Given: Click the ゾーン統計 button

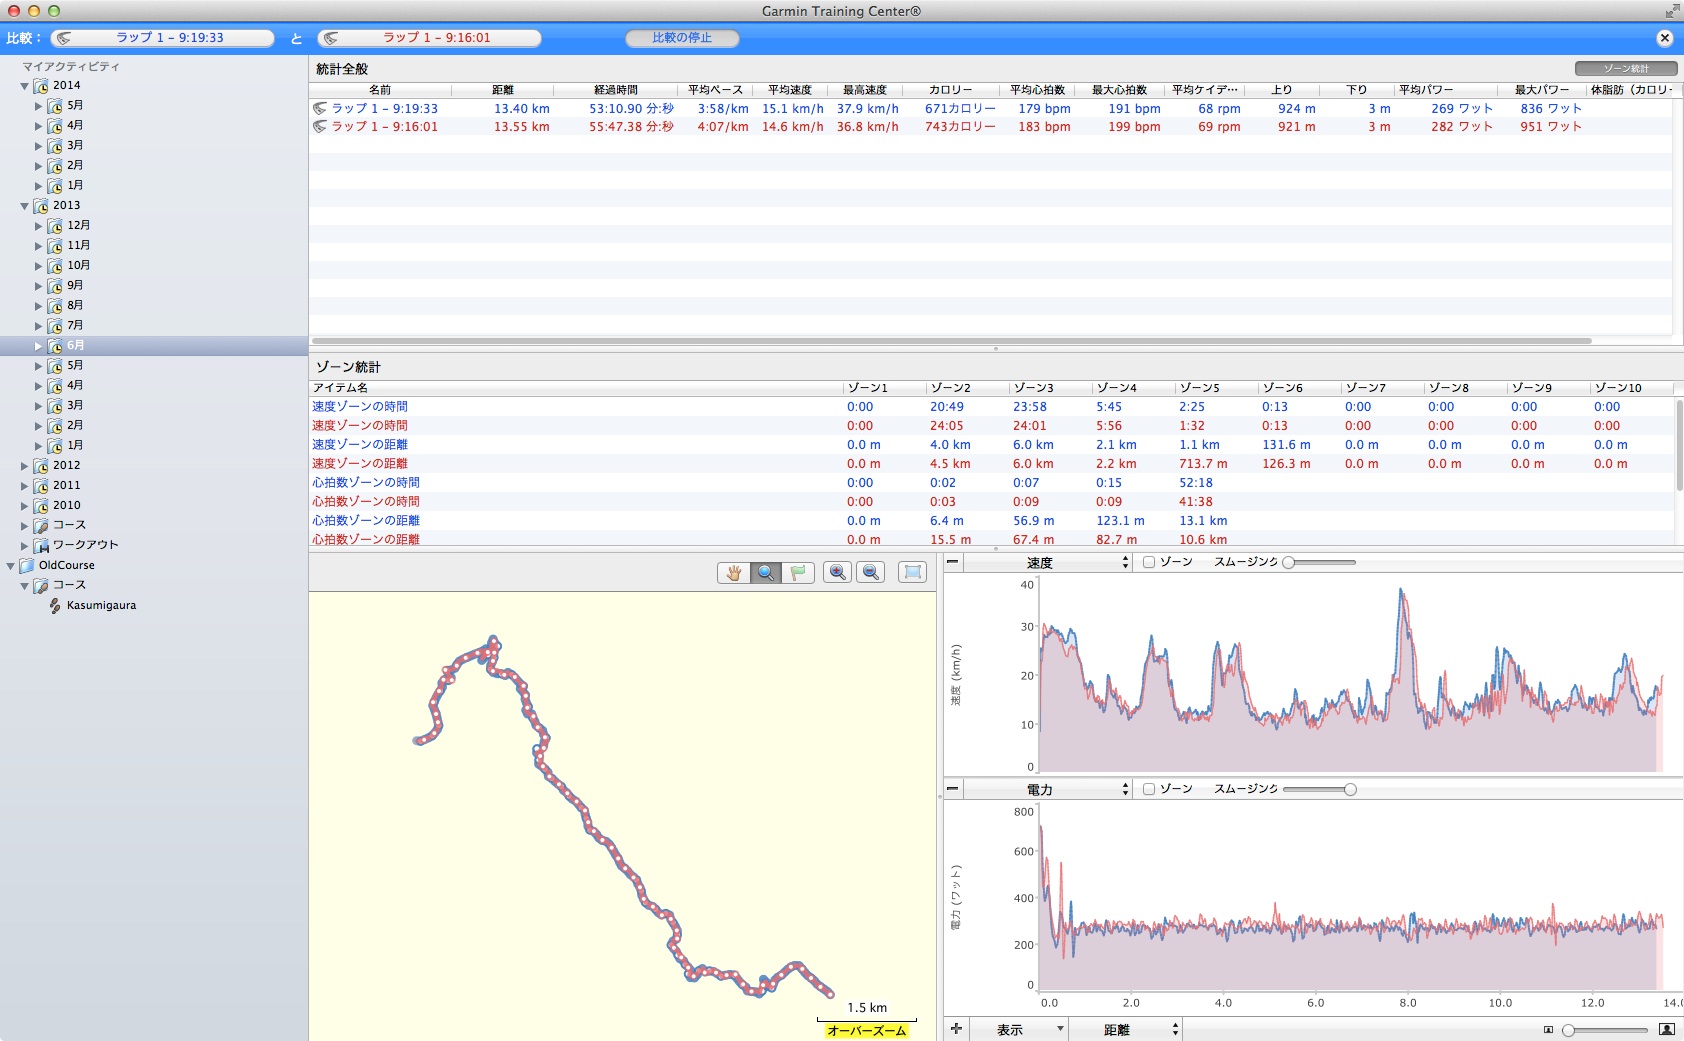Looking at the screenshot, I should (1626, 69).
